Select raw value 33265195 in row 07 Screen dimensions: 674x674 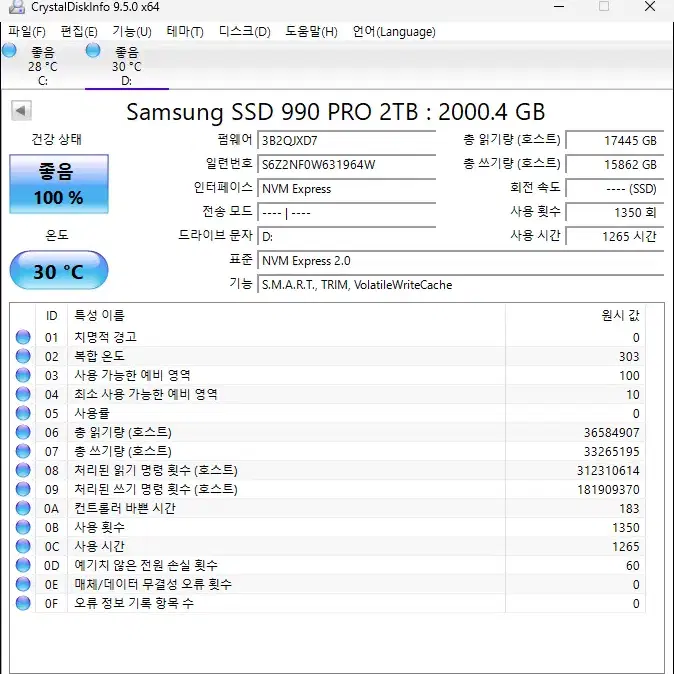(611, 451)
